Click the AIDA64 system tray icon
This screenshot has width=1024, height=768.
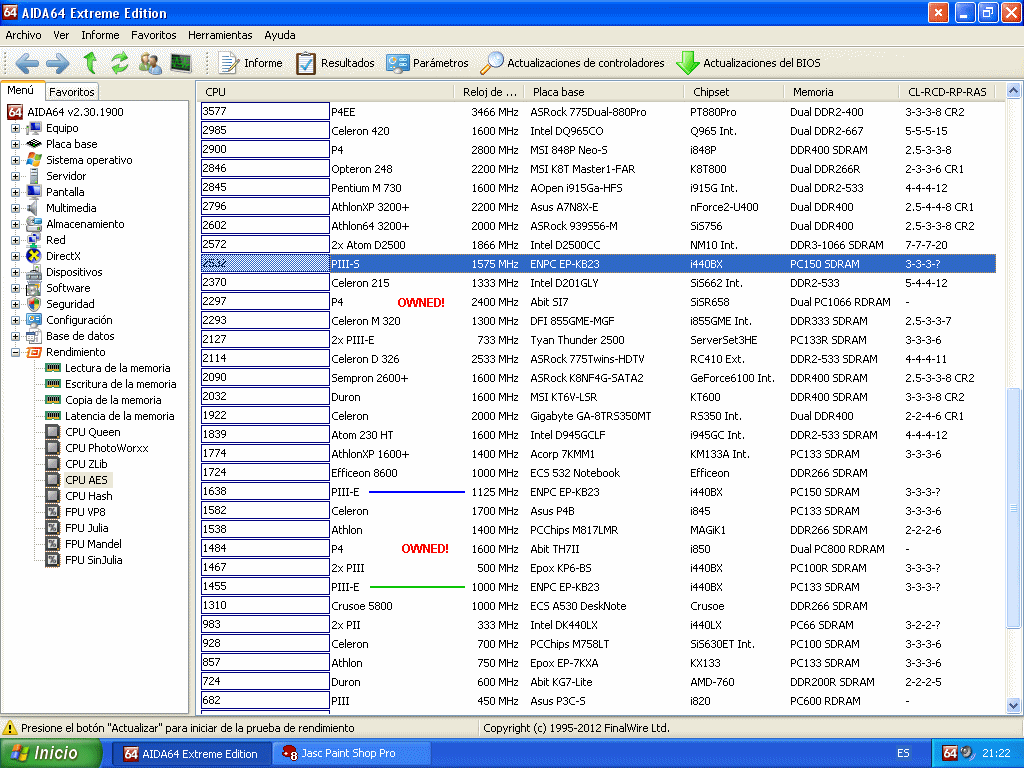[950, 754]
